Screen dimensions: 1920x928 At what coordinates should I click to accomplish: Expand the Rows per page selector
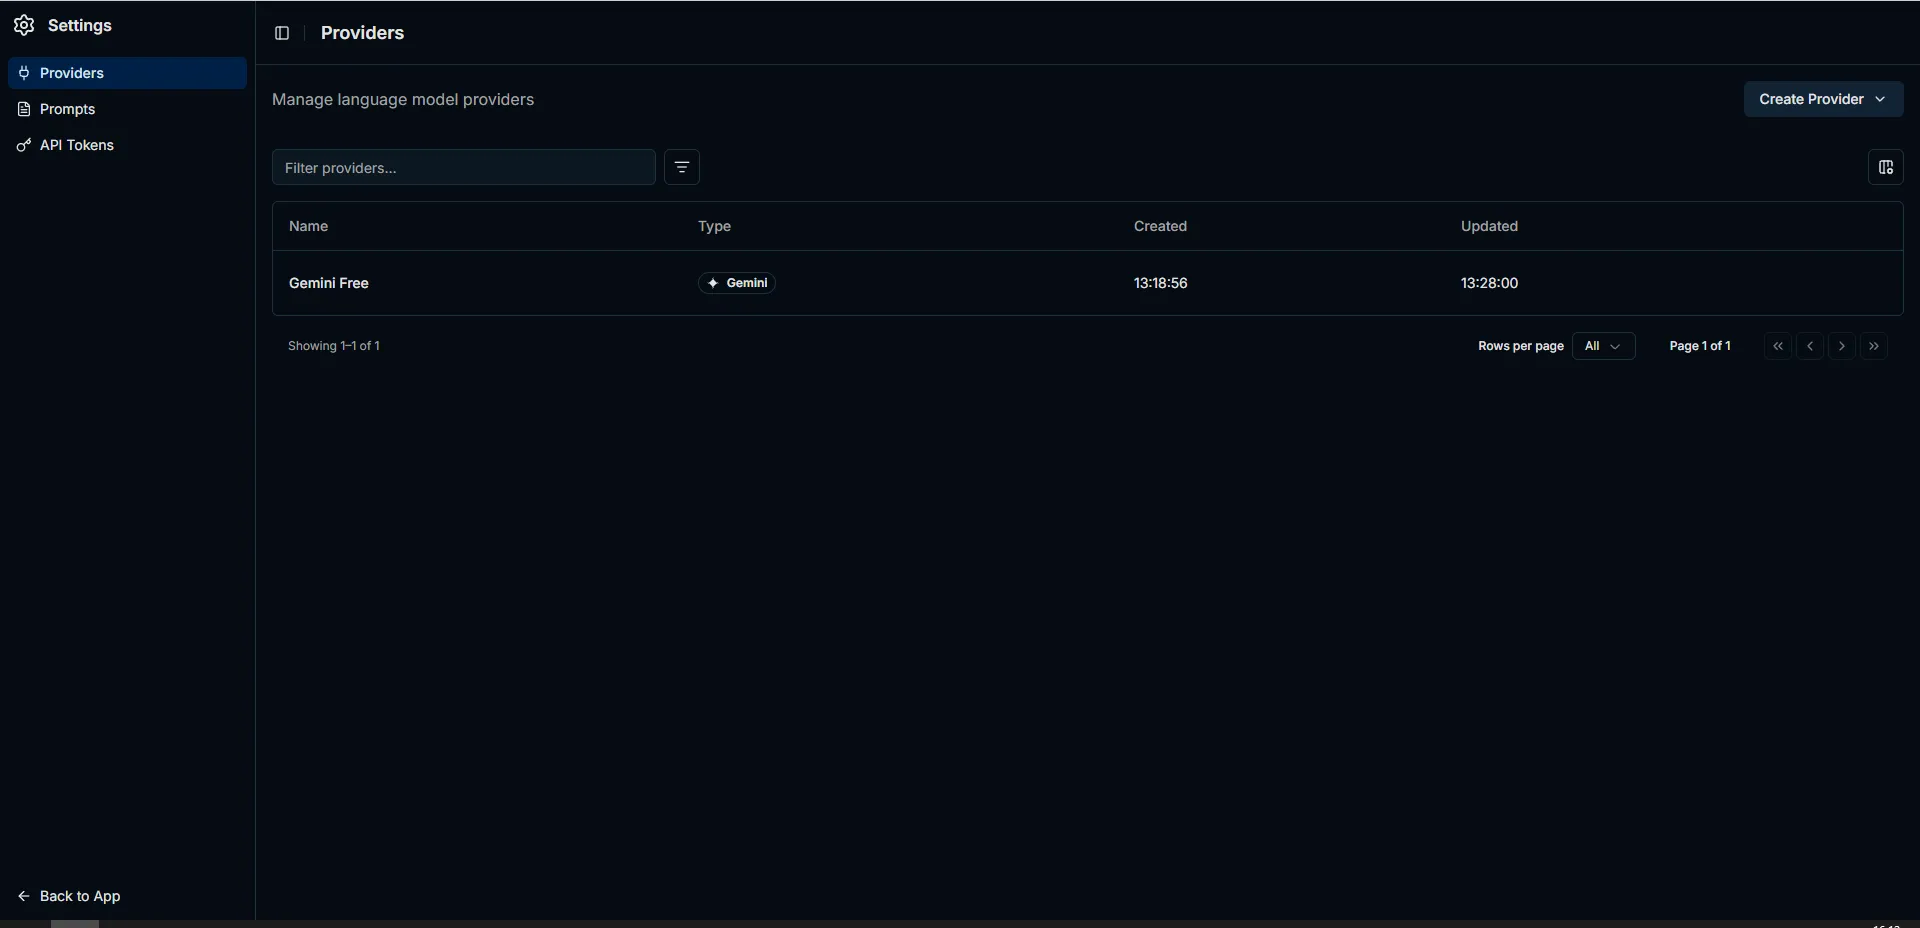(1604, 346)
